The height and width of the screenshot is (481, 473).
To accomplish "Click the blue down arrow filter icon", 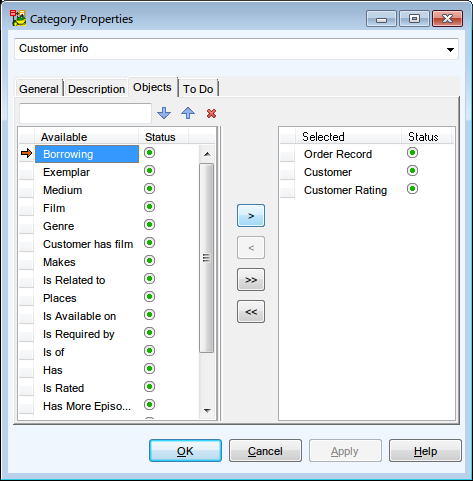I will [x=164, y=113].
